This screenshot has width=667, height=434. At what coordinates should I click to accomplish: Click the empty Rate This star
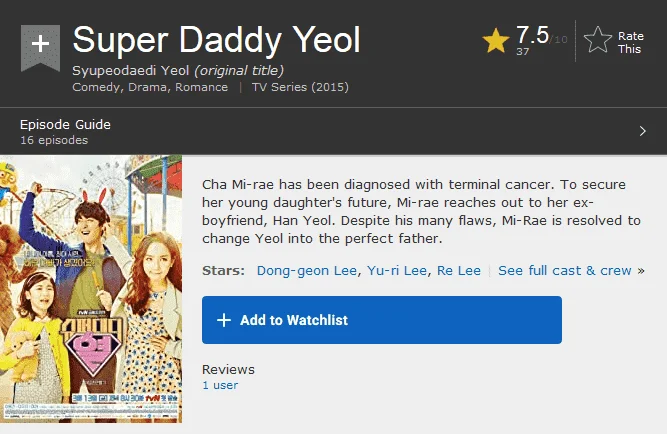tap(598, 40)
